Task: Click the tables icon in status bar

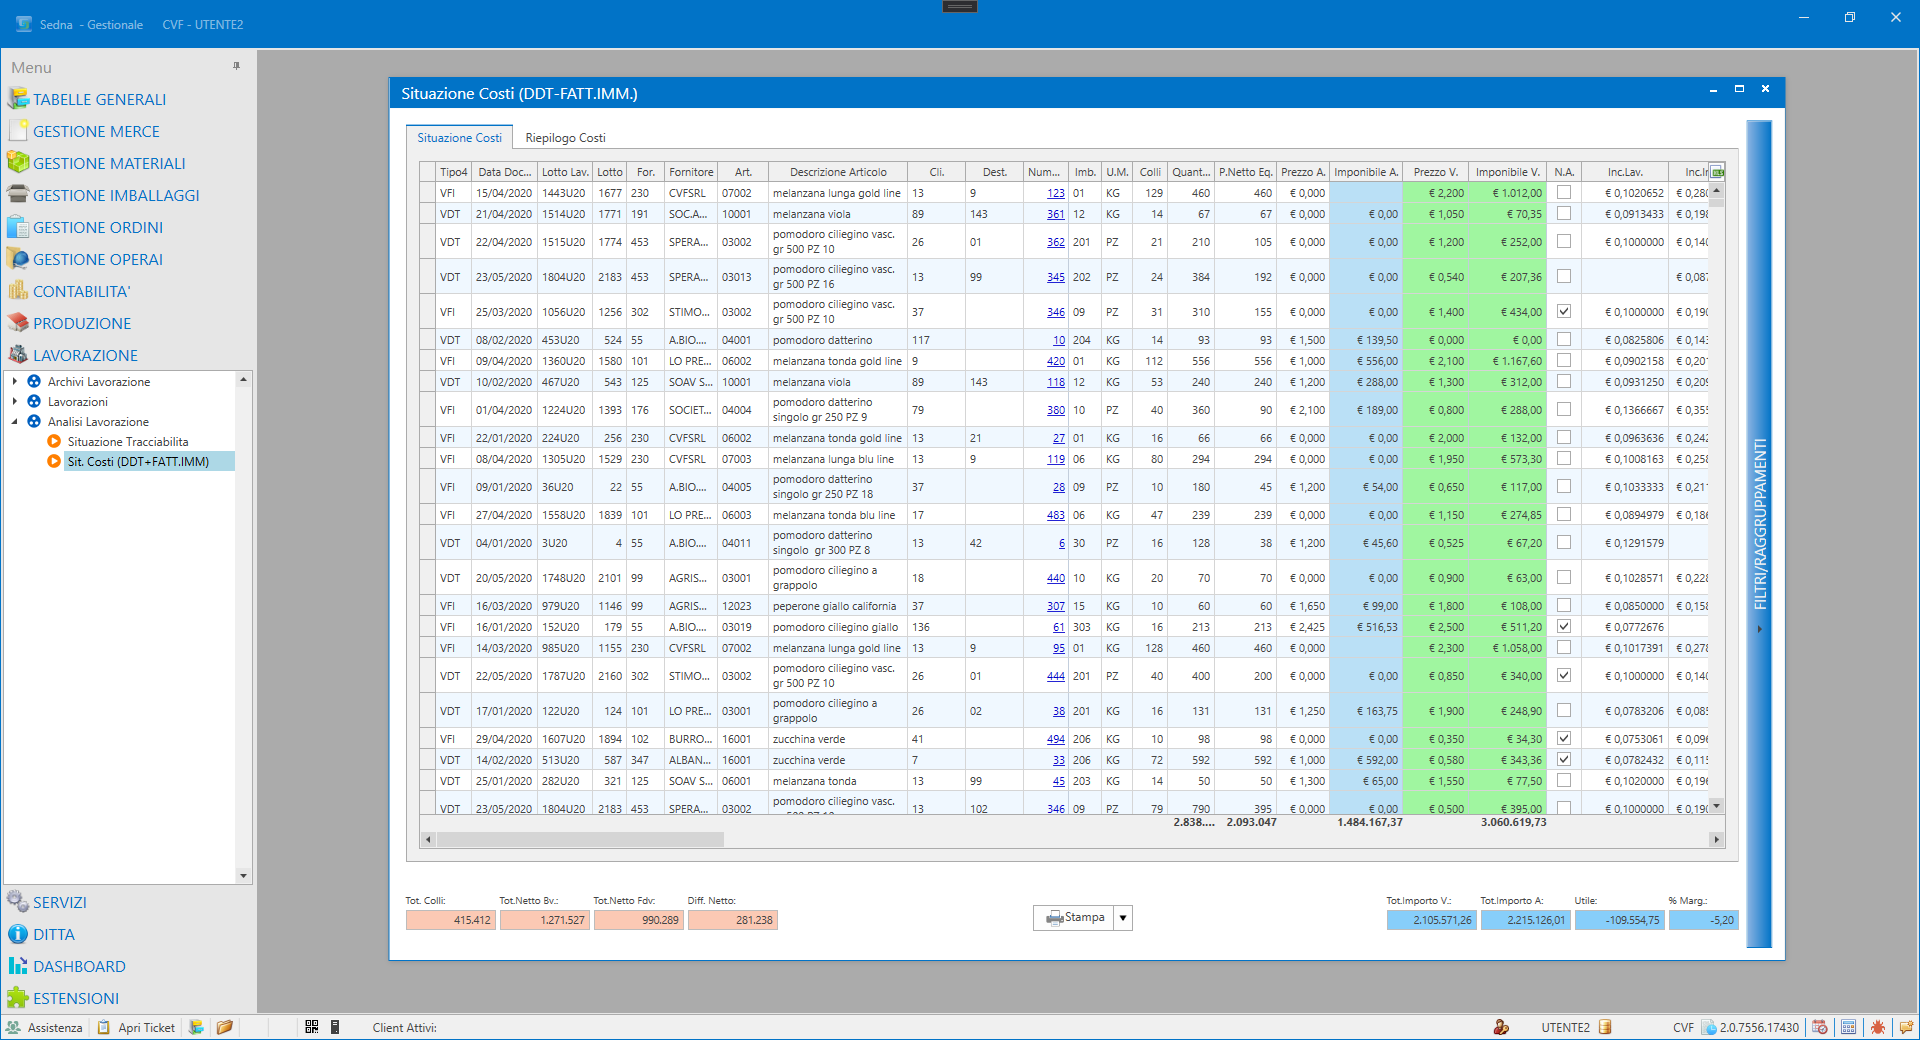Action: click(x=197, y=1027)
